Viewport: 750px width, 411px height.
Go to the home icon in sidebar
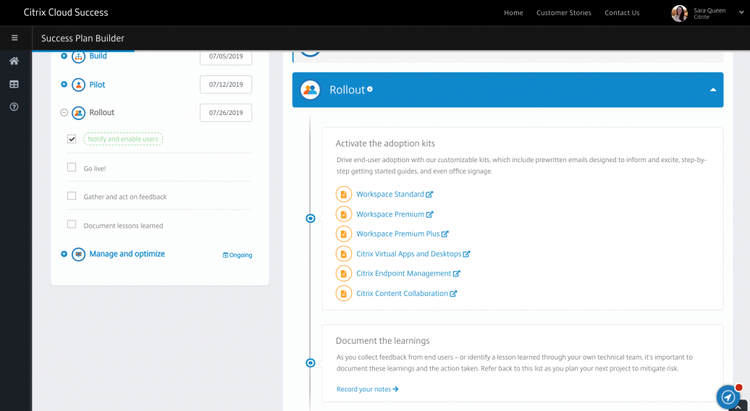(x=14, y=61)
